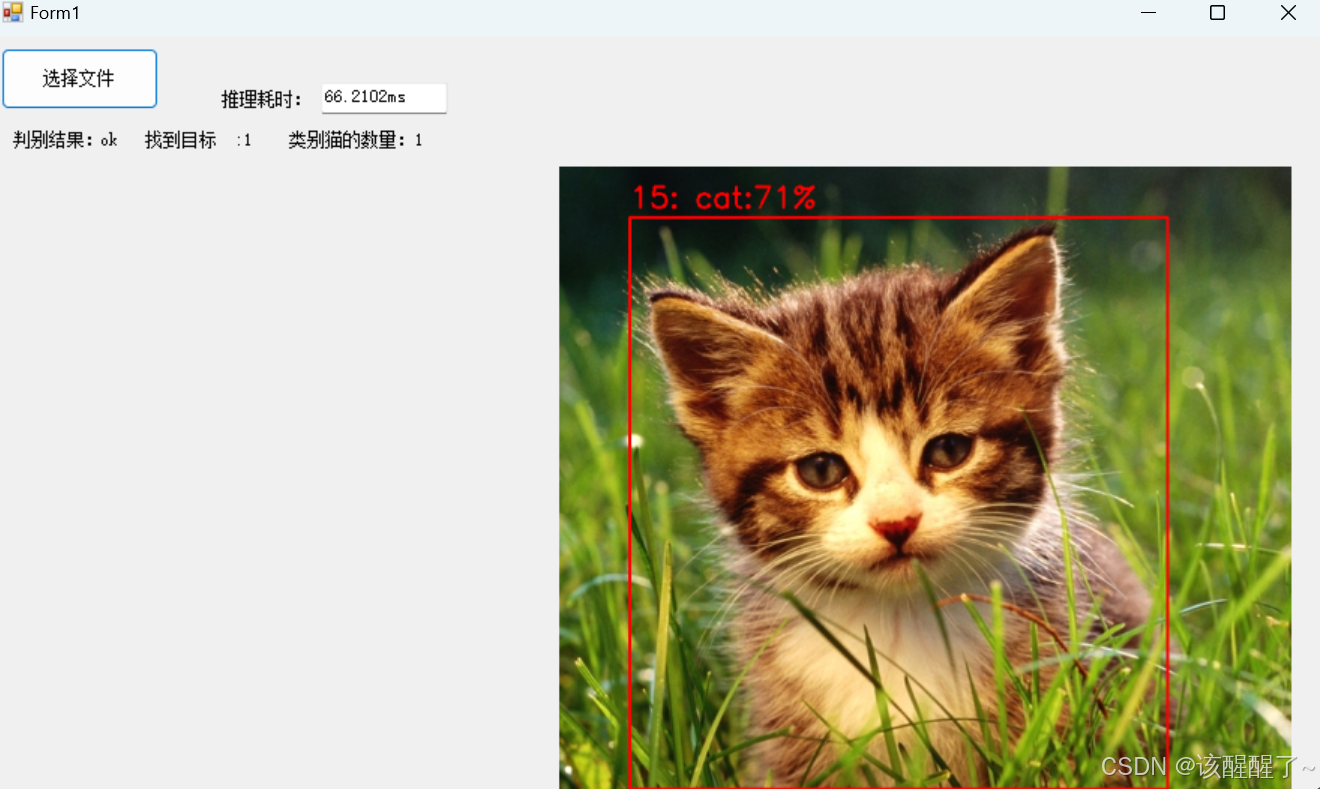
Task: Click the detected cat image preview
Action: [x=925, y=477]
